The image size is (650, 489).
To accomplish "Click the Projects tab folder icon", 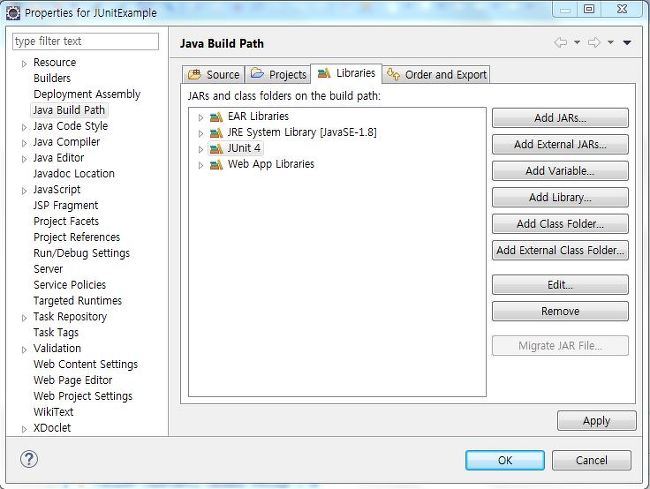I will tap(257, 74).
